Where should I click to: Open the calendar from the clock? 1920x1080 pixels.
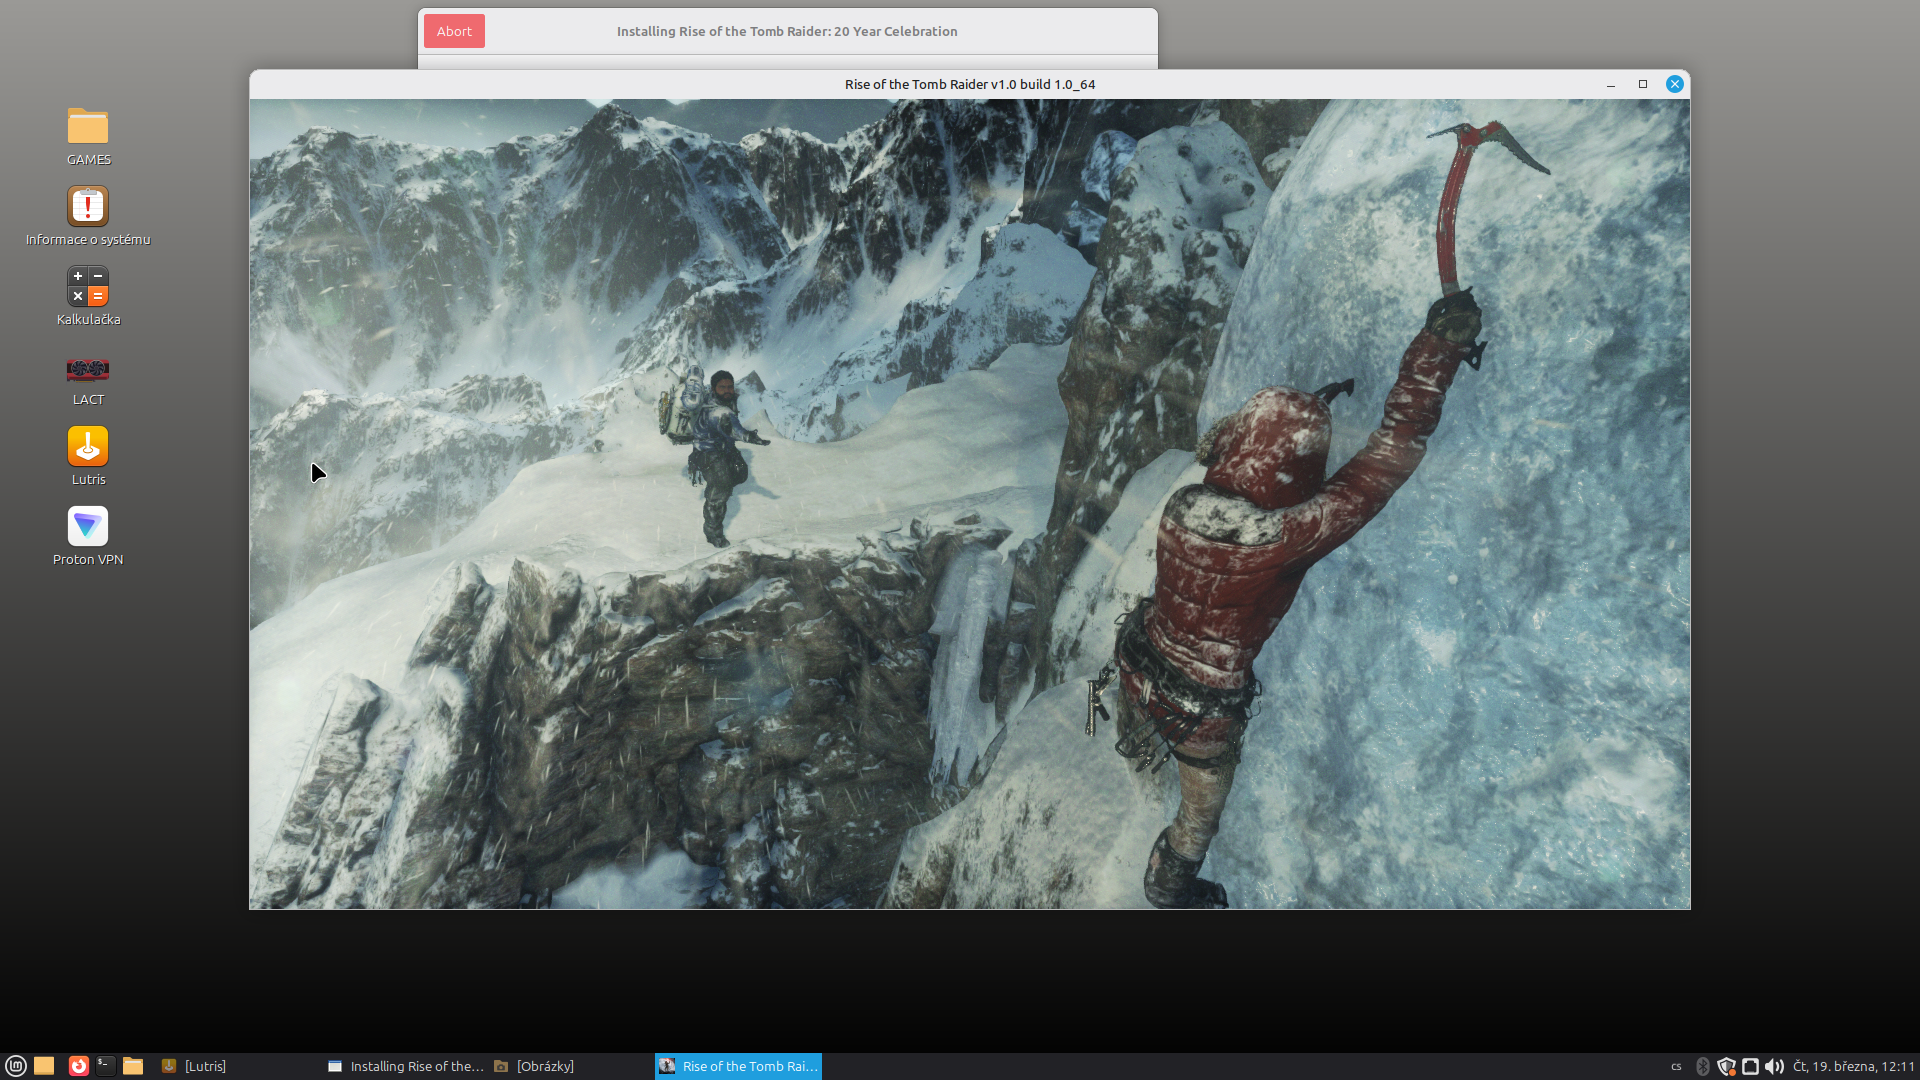pos(1853,1066)
